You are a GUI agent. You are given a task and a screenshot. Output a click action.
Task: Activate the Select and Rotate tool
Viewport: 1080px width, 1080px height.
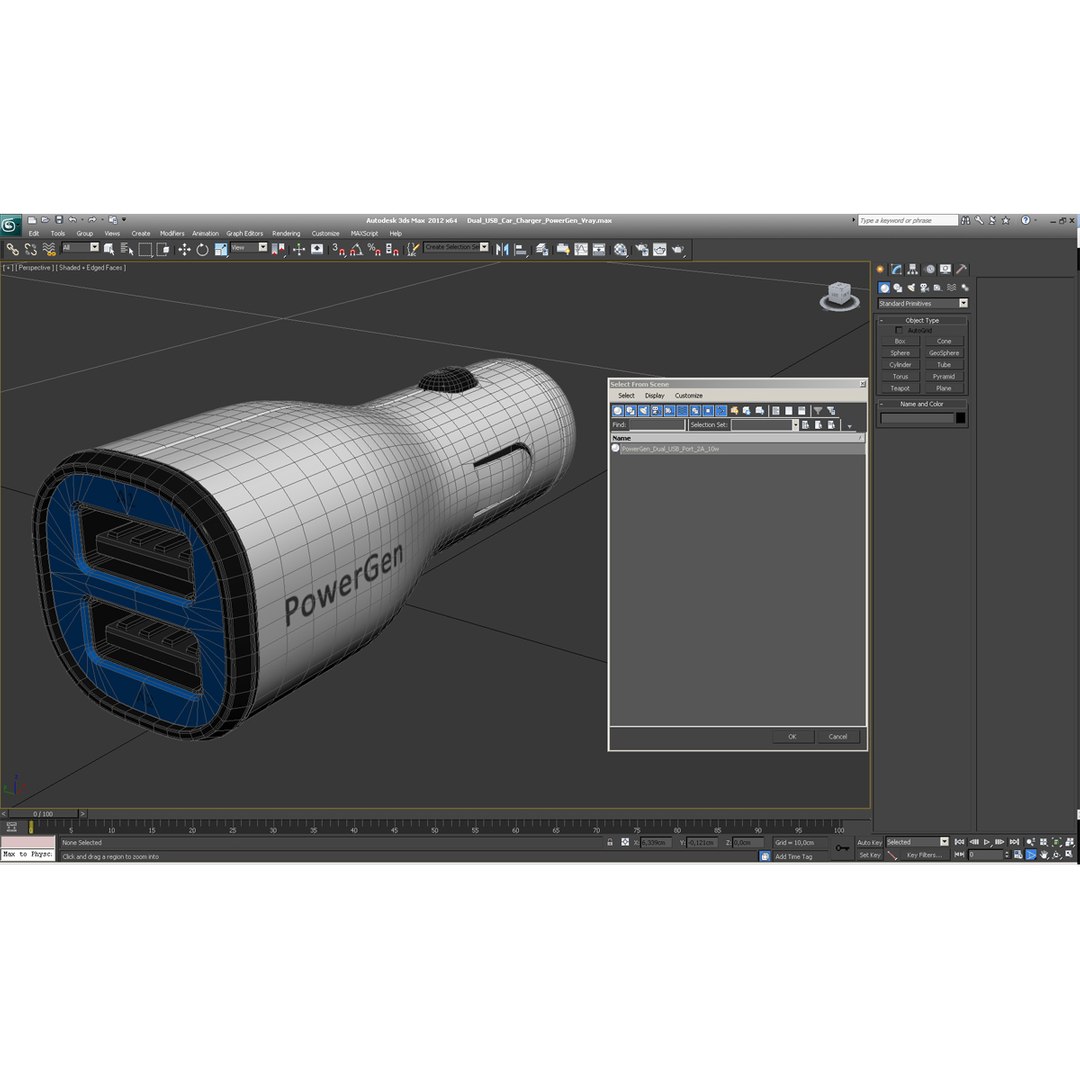point(202,249)
